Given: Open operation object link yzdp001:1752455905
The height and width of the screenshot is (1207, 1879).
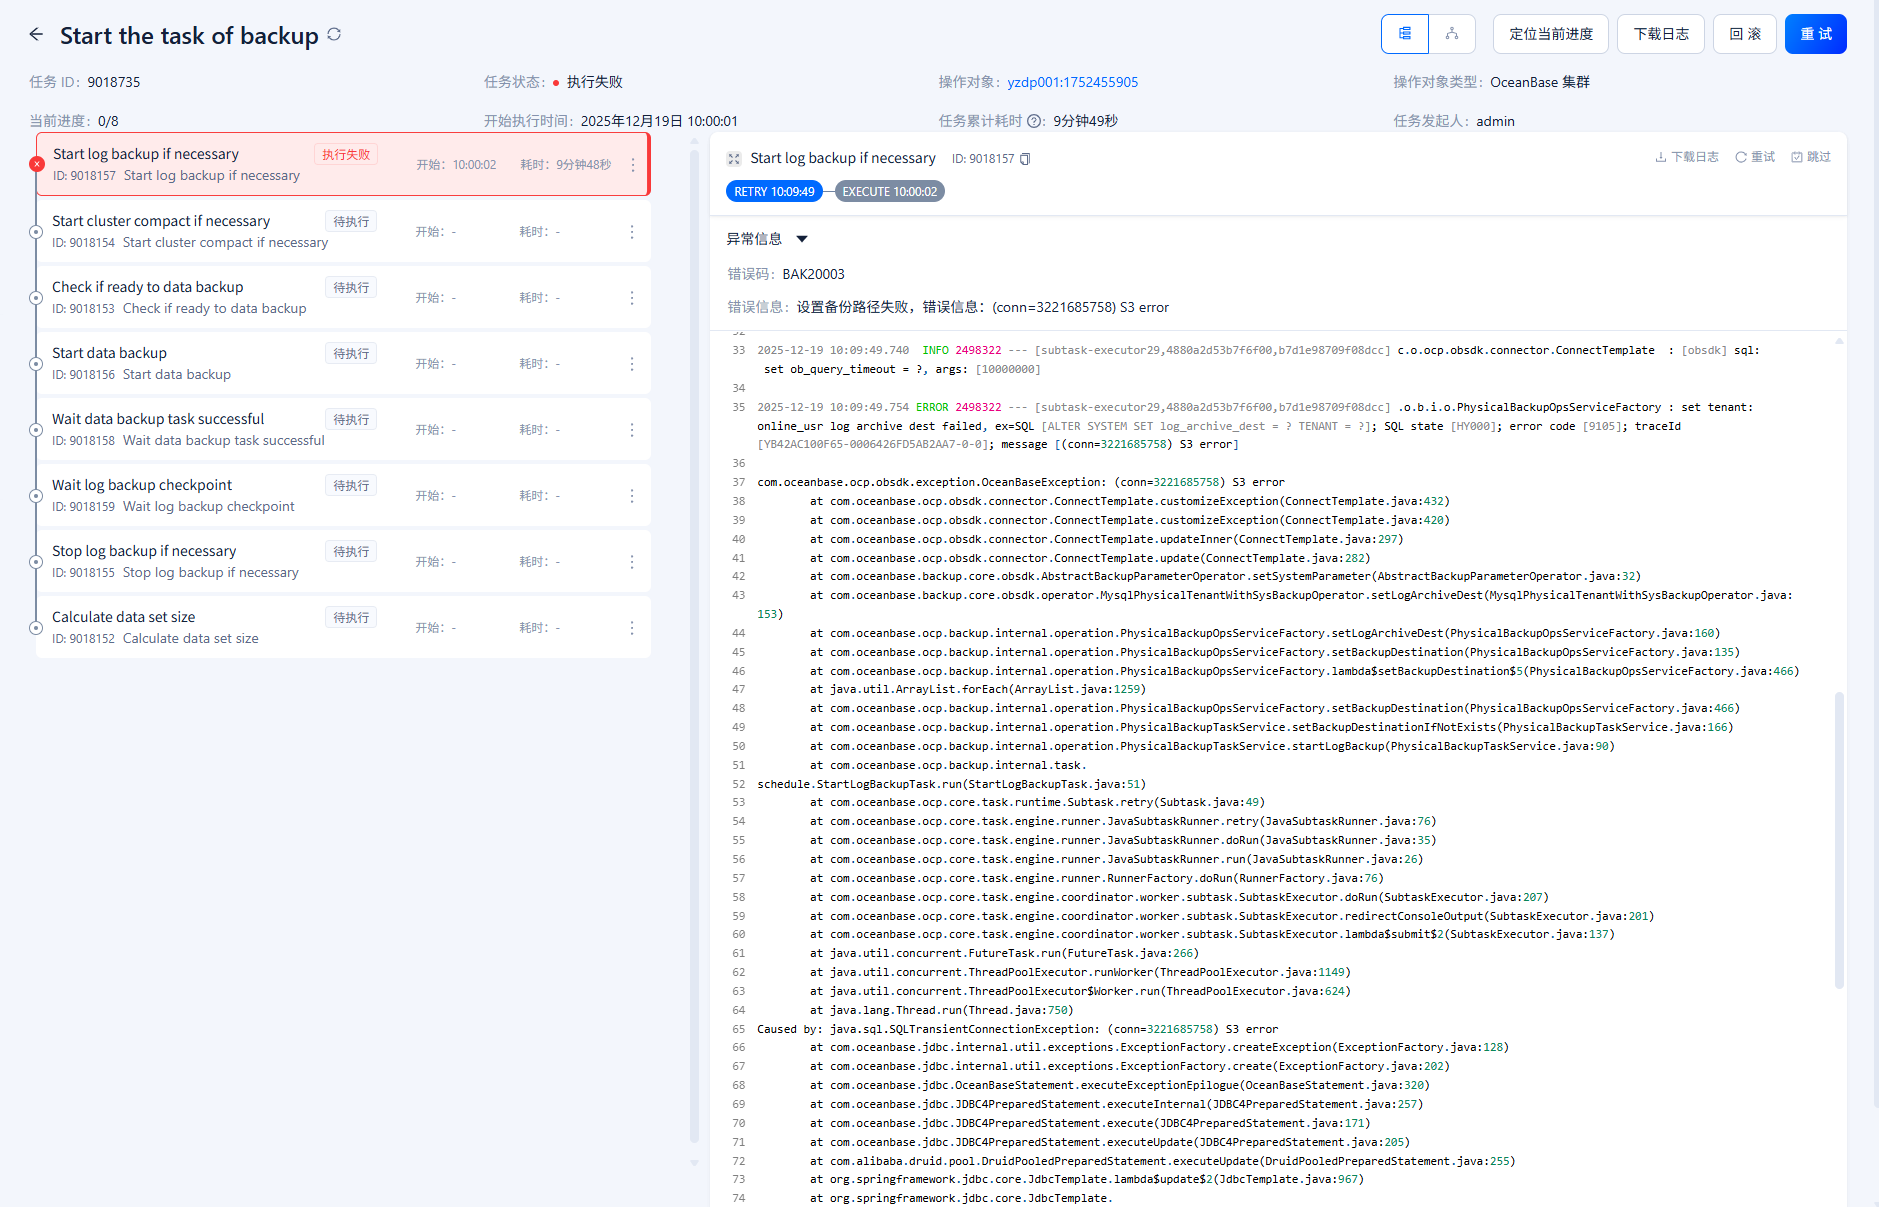Looking at the screenshot, I should coord(1072,82).
